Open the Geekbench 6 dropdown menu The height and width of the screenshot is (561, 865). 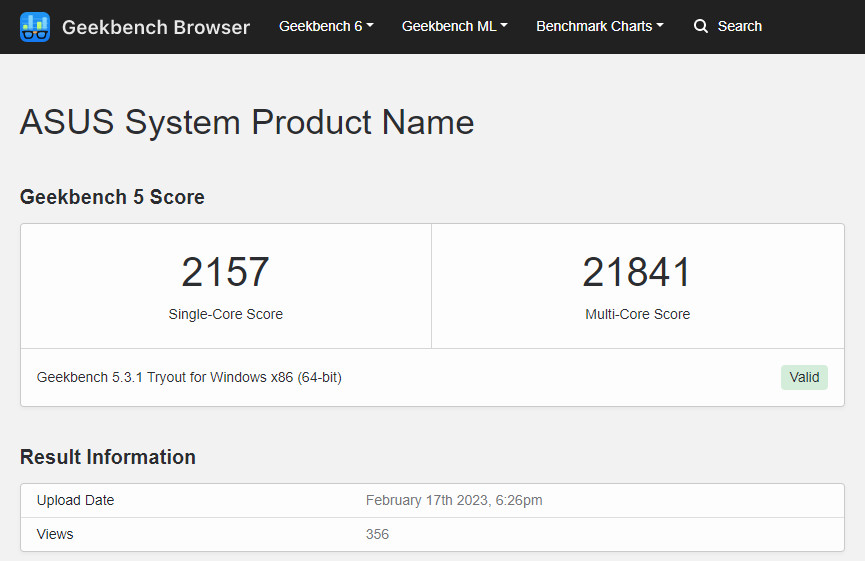pyautogui.click(x=326, y=26)
